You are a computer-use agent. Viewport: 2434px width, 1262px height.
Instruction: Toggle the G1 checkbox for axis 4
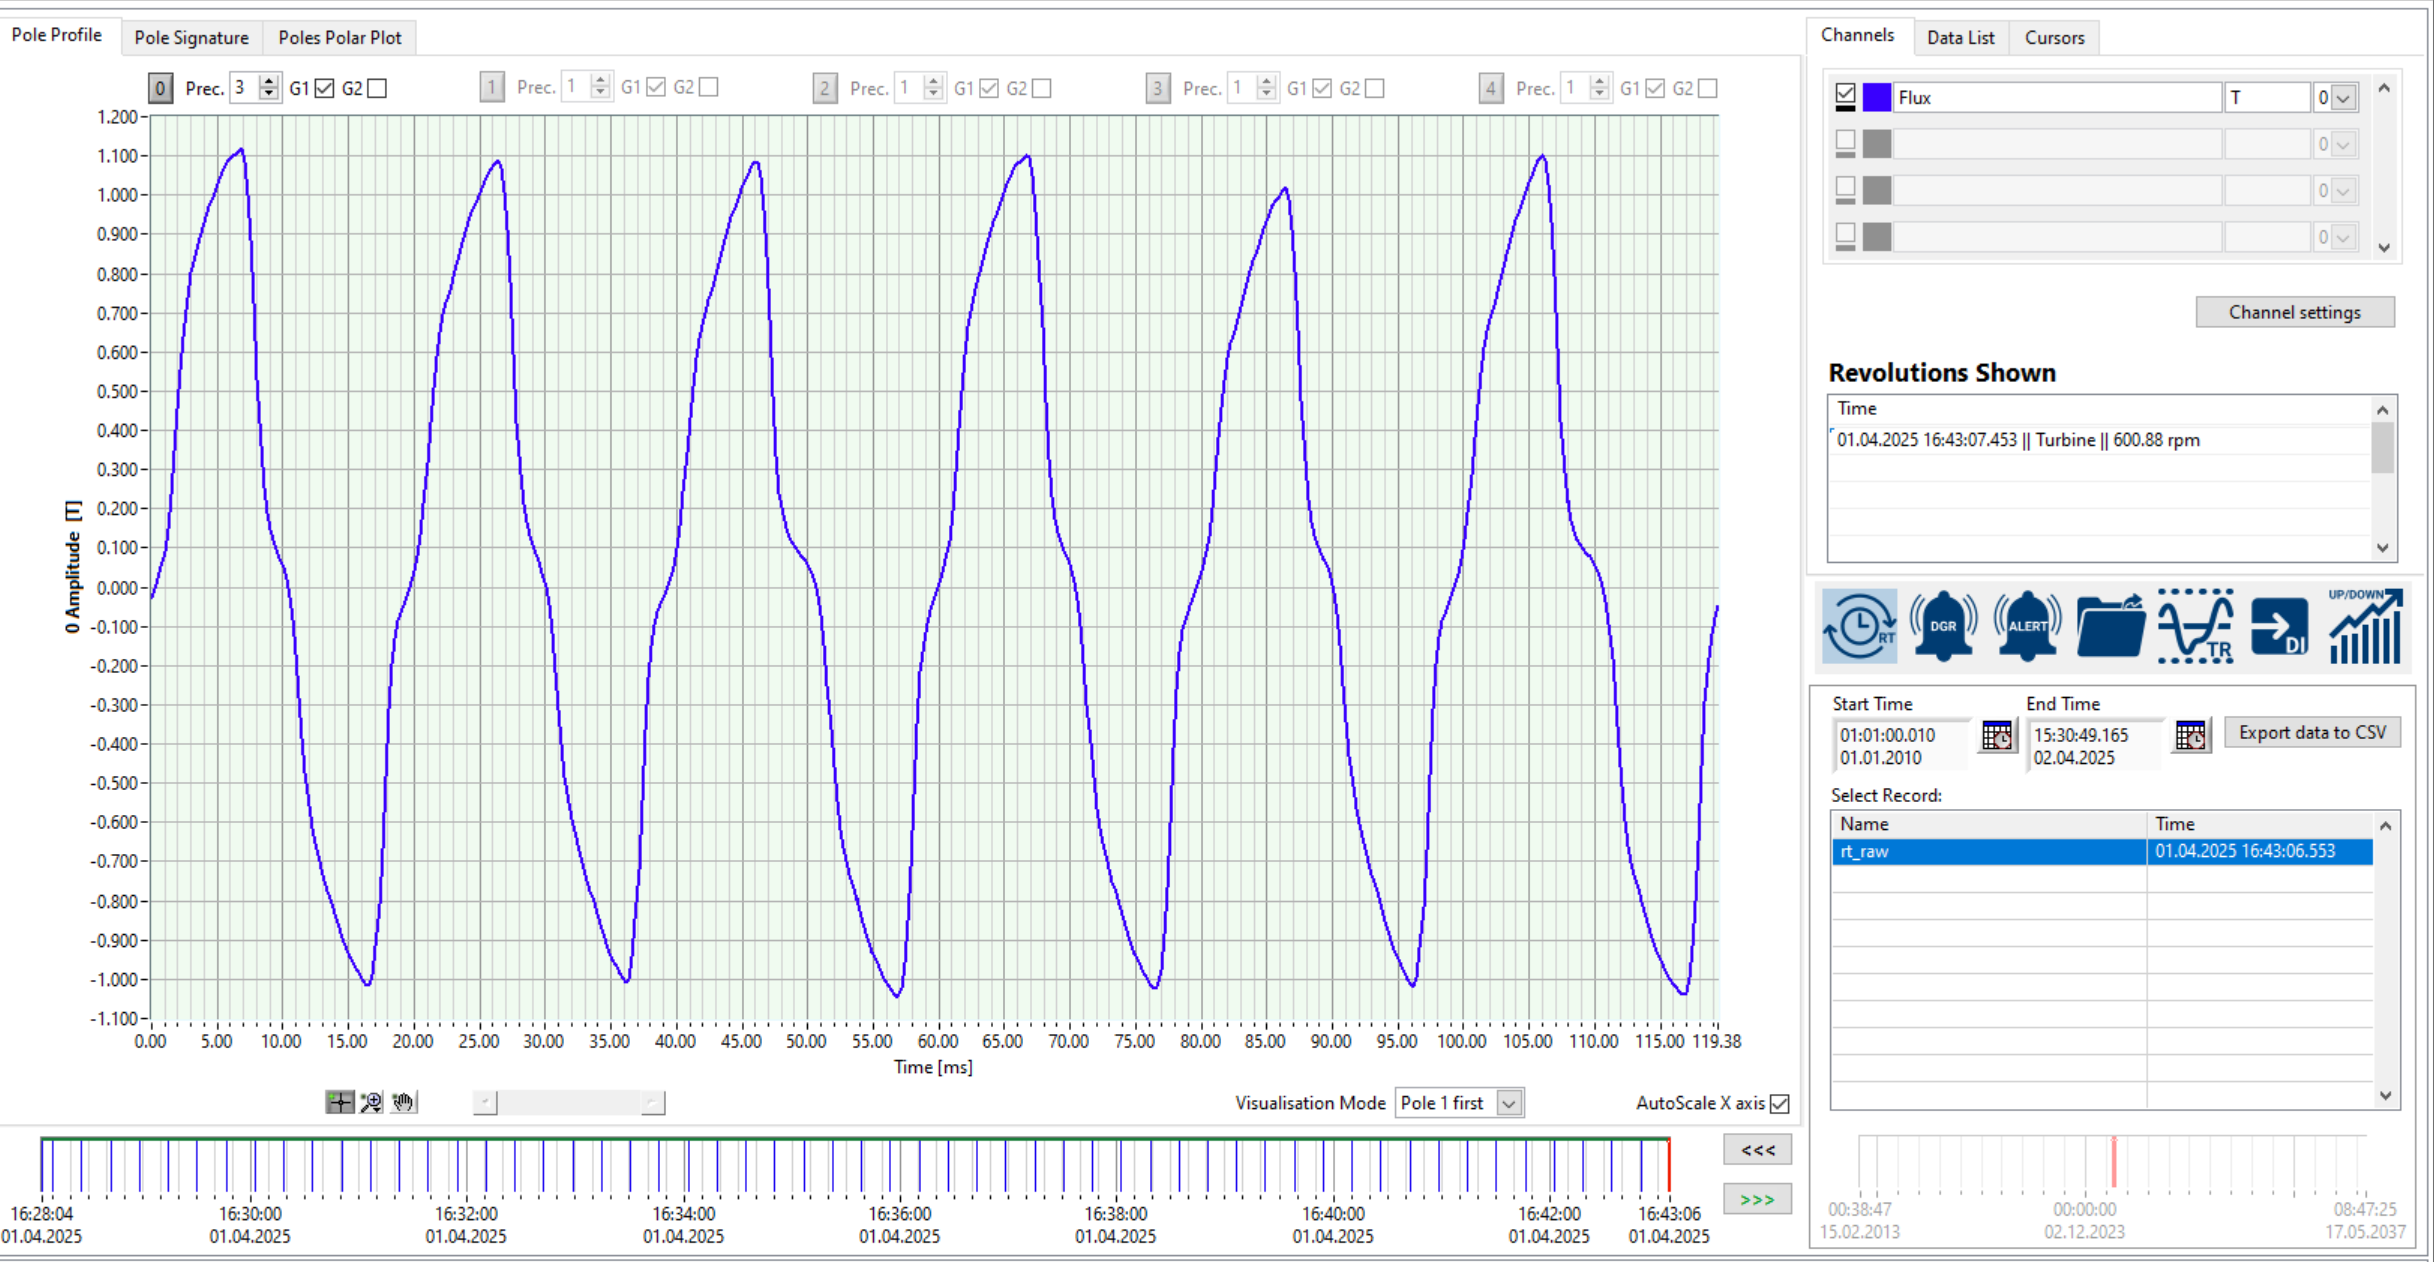coord(1655,88)
